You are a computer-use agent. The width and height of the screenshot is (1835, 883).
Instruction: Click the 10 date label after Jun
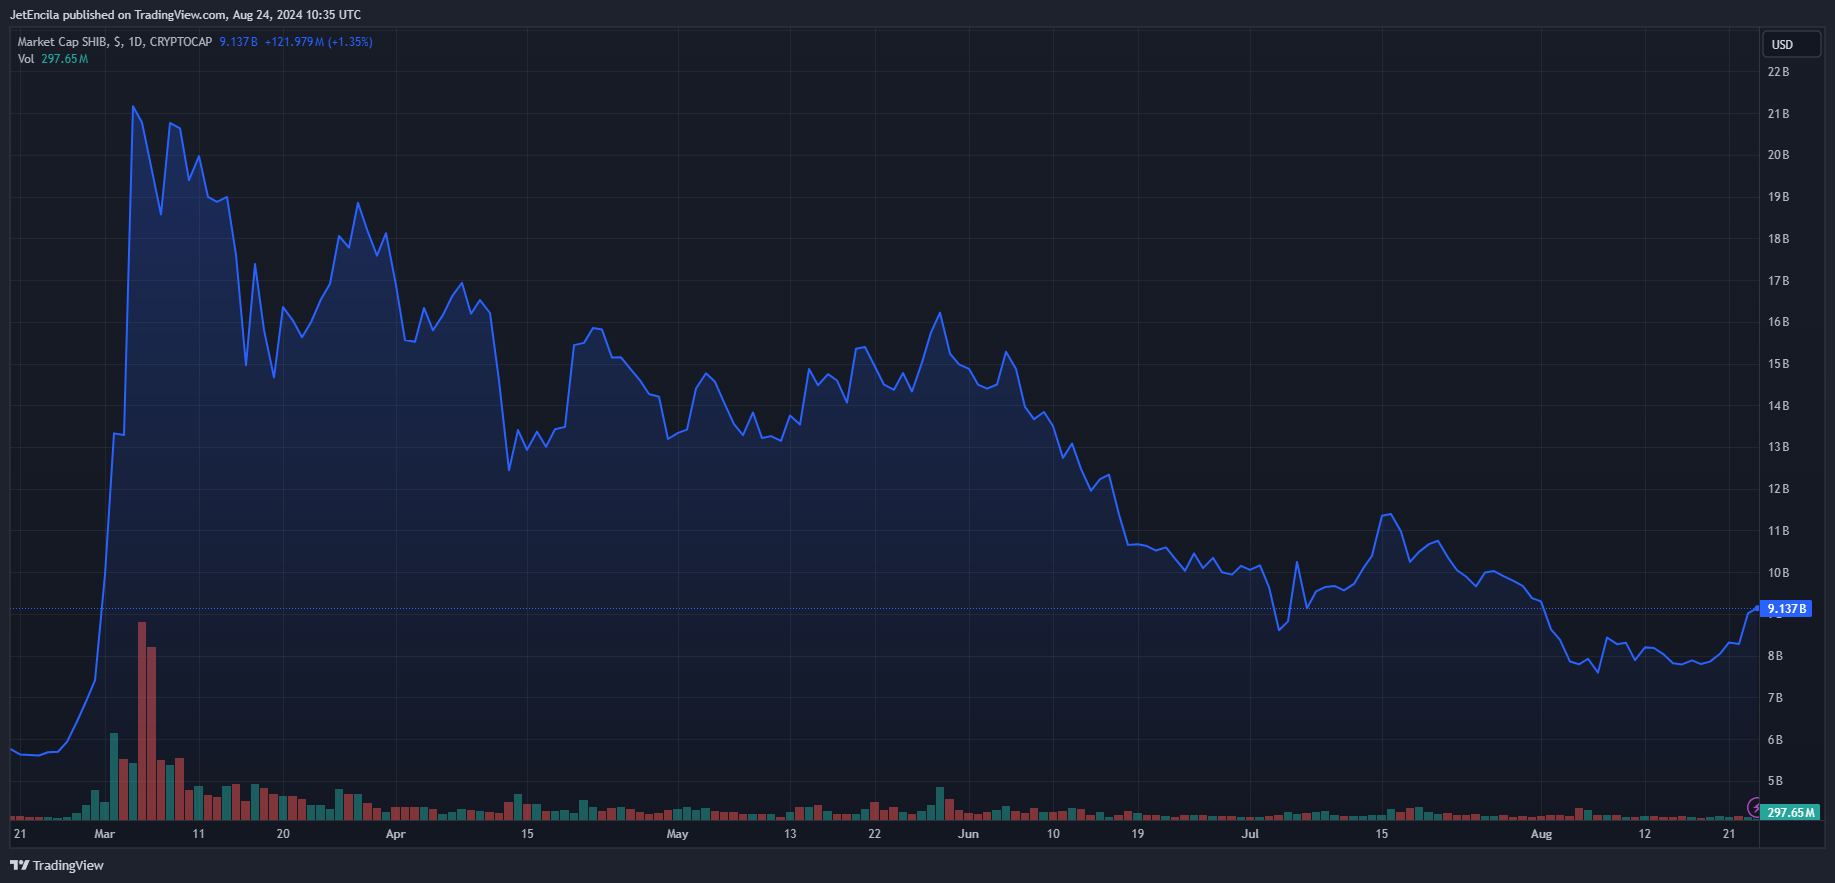[x=1053, y=834]
